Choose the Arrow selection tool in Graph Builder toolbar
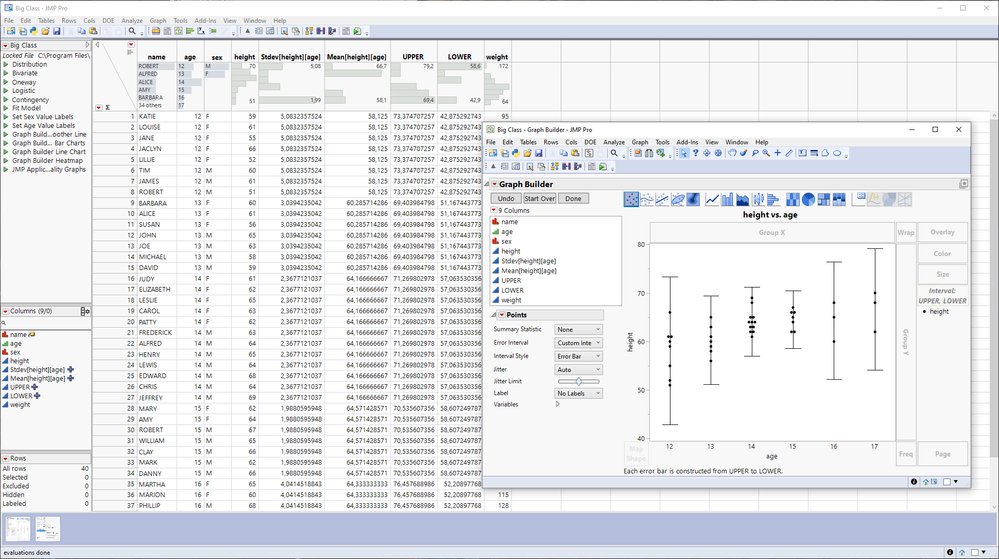Image resolution: width=999 pixels, height=559 pixels. 684,153
